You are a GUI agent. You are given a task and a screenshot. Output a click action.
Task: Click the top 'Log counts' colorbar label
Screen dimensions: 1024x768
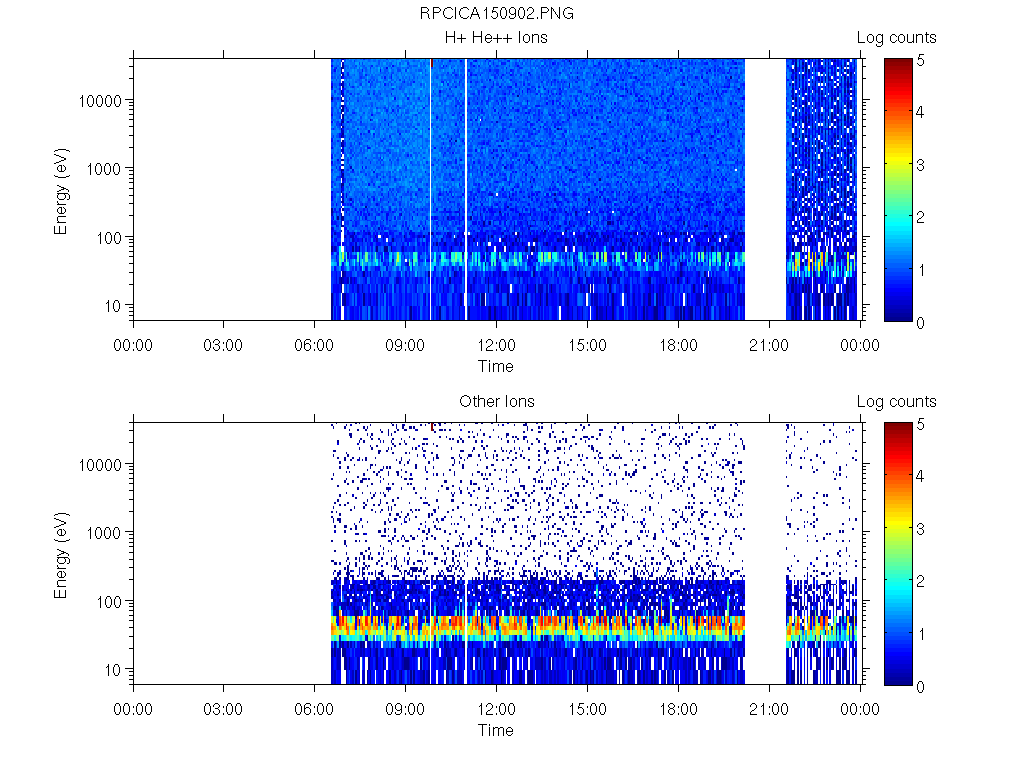pyautogui.click(x=897, y=38)
